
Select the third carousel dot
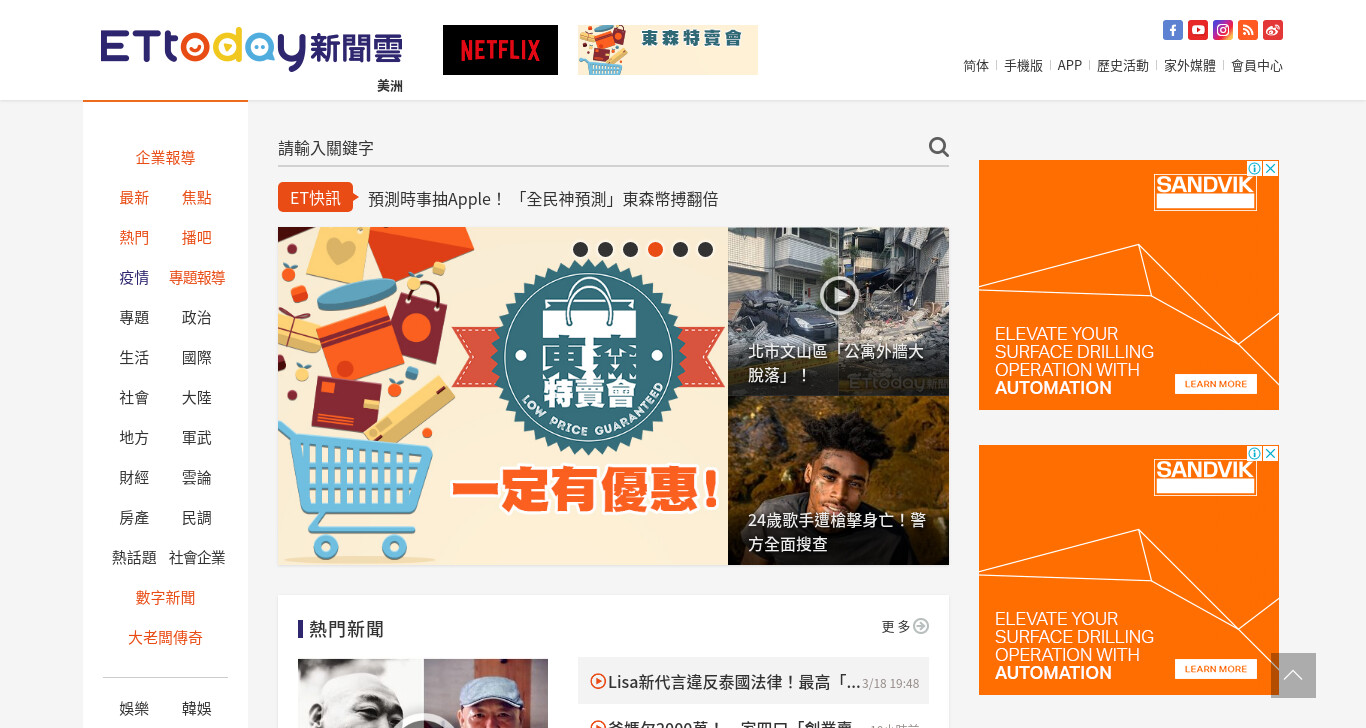point(630,249)
